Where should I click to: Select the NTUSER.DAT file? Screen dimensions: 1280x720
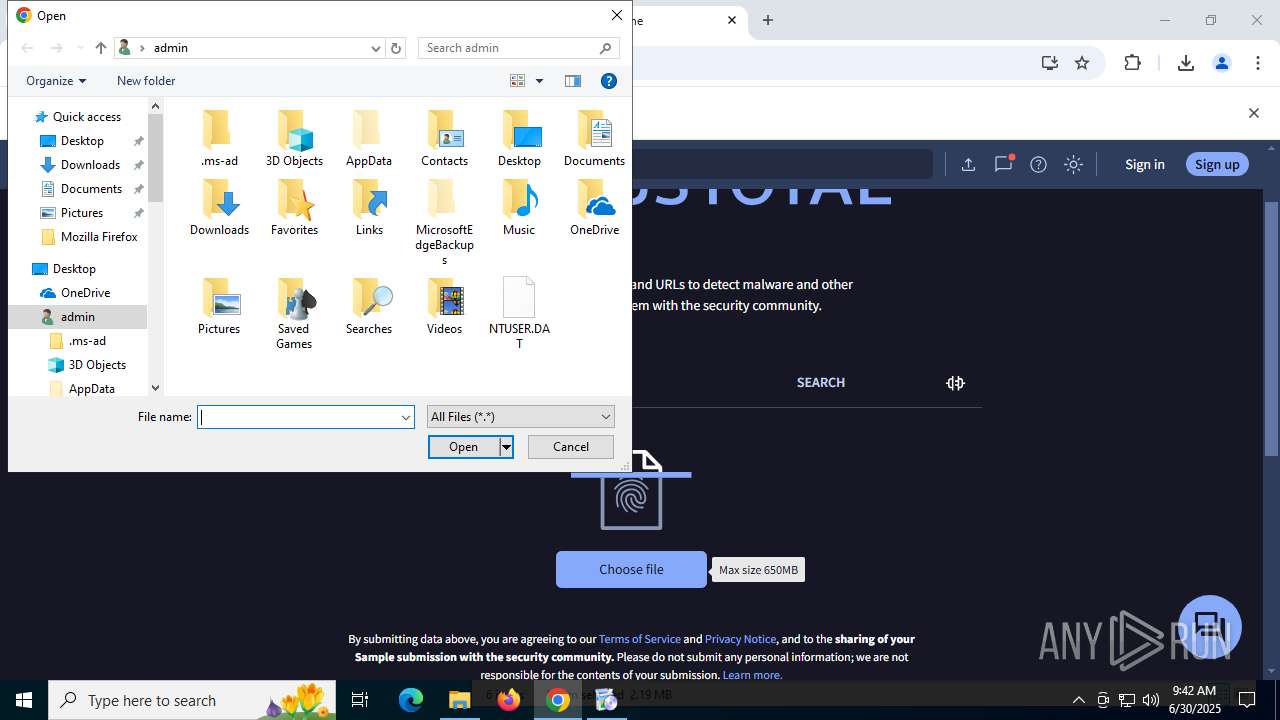(519, 314)
